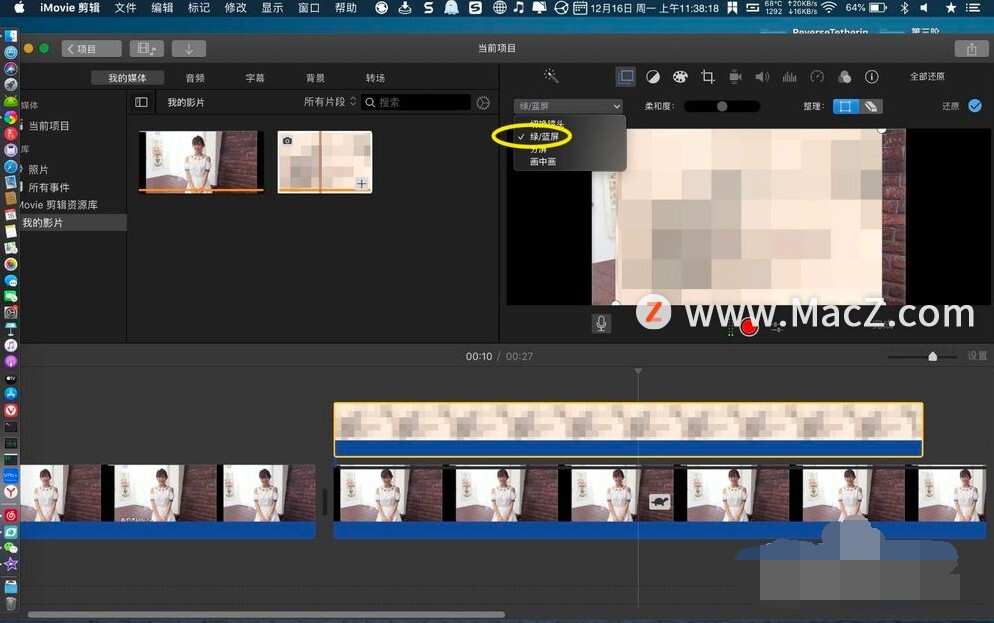The image size is (994, 623).
Task: Open the 窗口 menu in menu bar
Action: [x=309, y=8]
